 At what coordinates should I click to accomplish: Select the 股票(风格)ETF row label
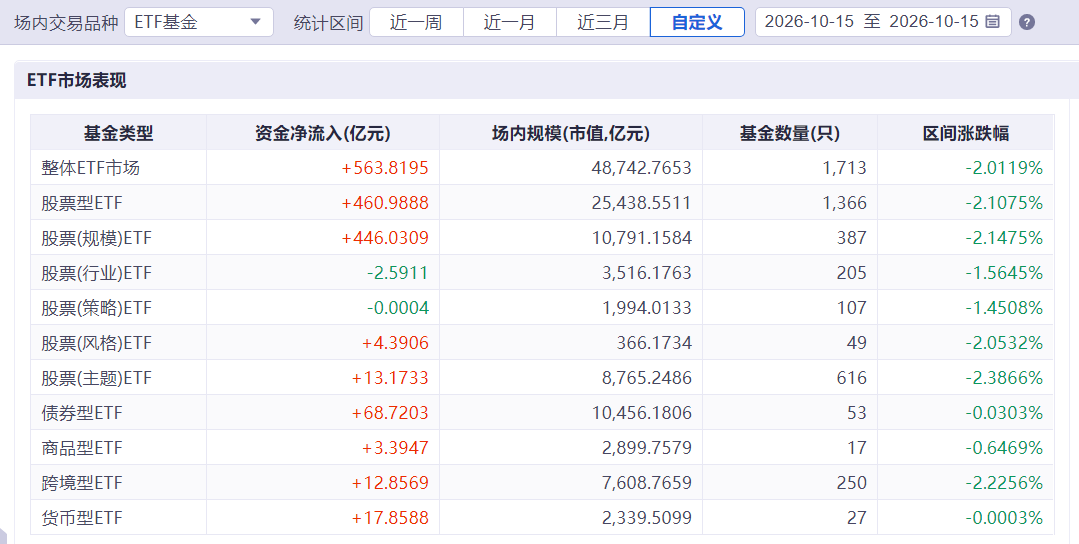point(96,343)
